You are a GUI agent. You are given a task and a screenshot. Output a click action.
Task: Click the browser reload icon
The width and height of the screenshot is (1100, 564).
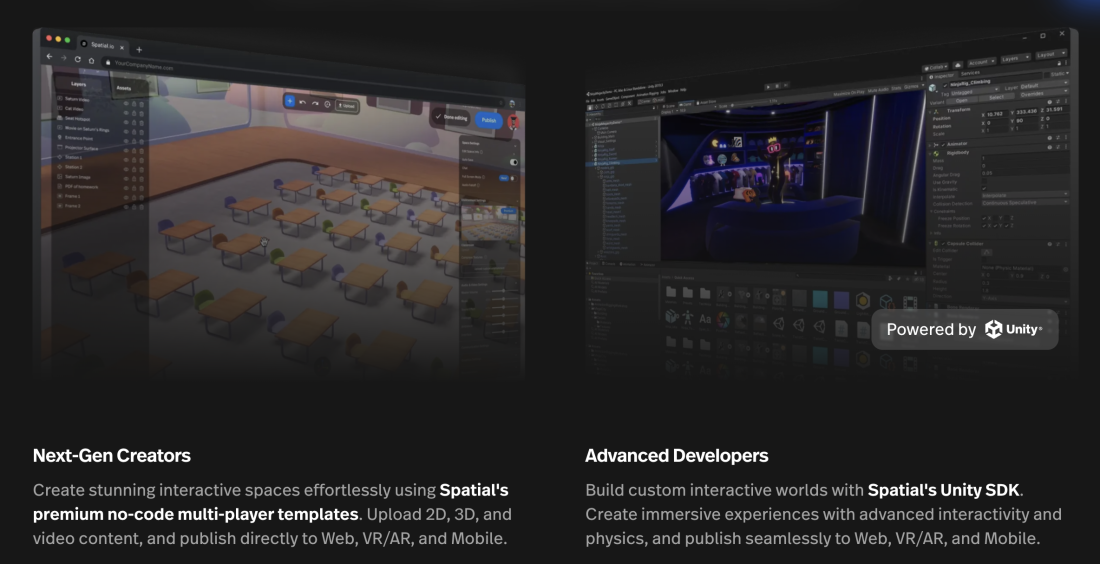pos(77,59)
